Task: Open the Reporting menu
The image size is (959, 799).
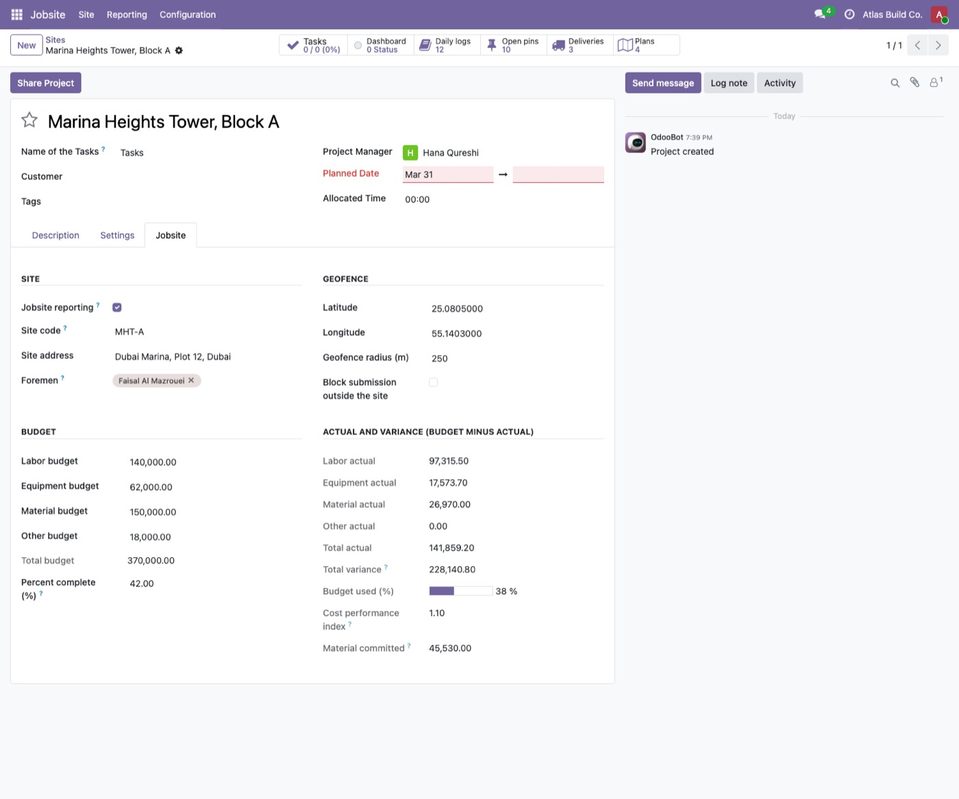Action: coord(127,15)
